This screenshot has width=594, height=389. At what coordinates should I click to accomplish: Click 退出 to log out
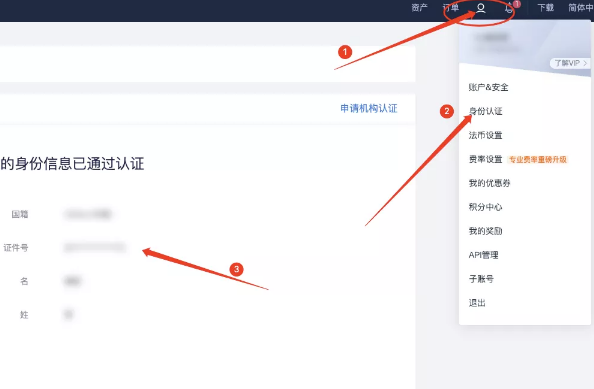pyautogui.click(x=477, y=303)
